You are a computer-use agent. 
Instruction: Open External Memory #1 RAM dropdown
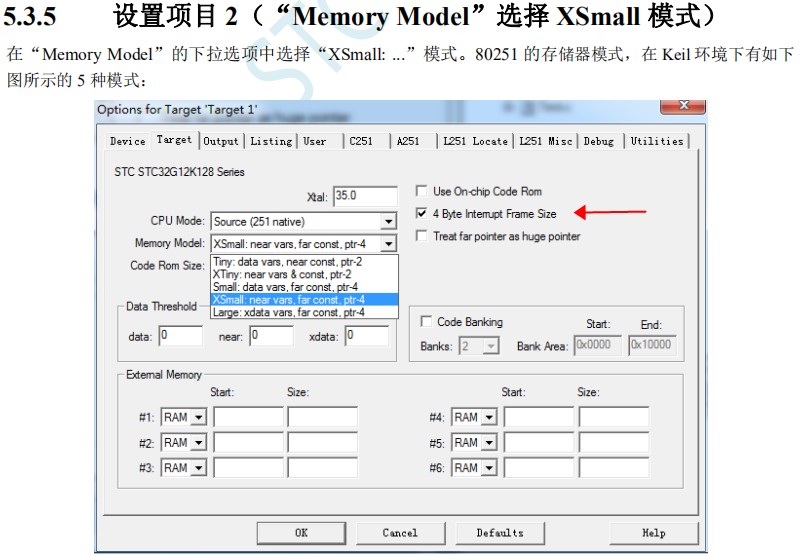pos(199,417)
